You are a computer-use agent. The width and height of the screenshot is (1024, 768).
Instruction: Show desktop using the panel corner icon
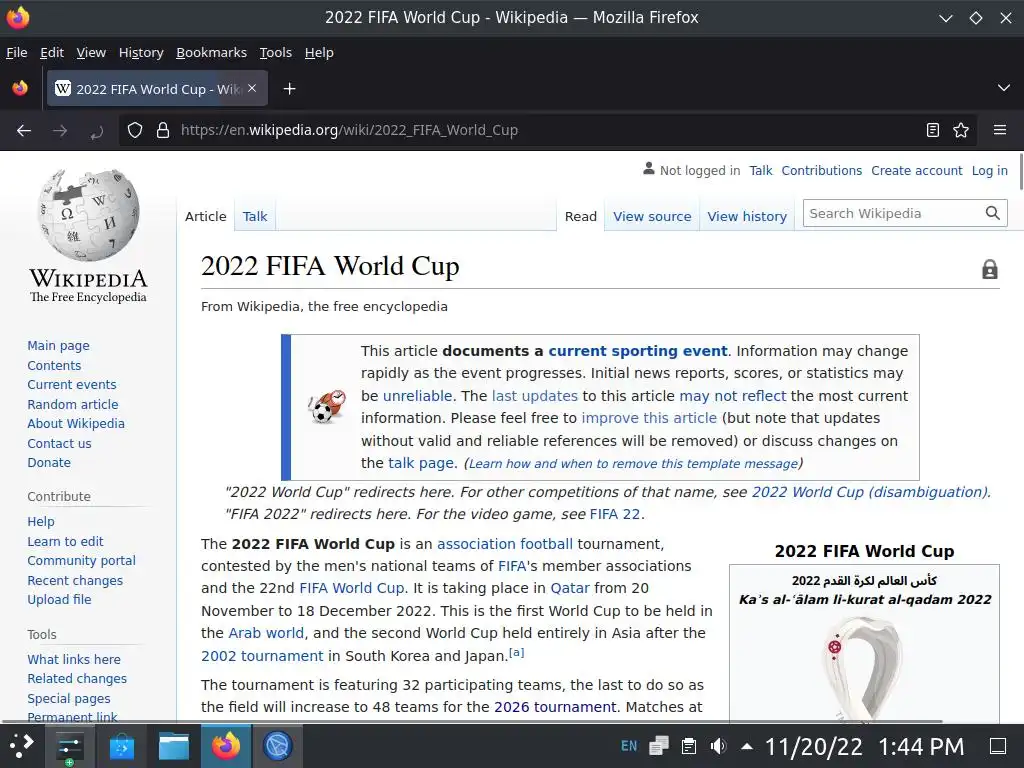pos(998,746)
